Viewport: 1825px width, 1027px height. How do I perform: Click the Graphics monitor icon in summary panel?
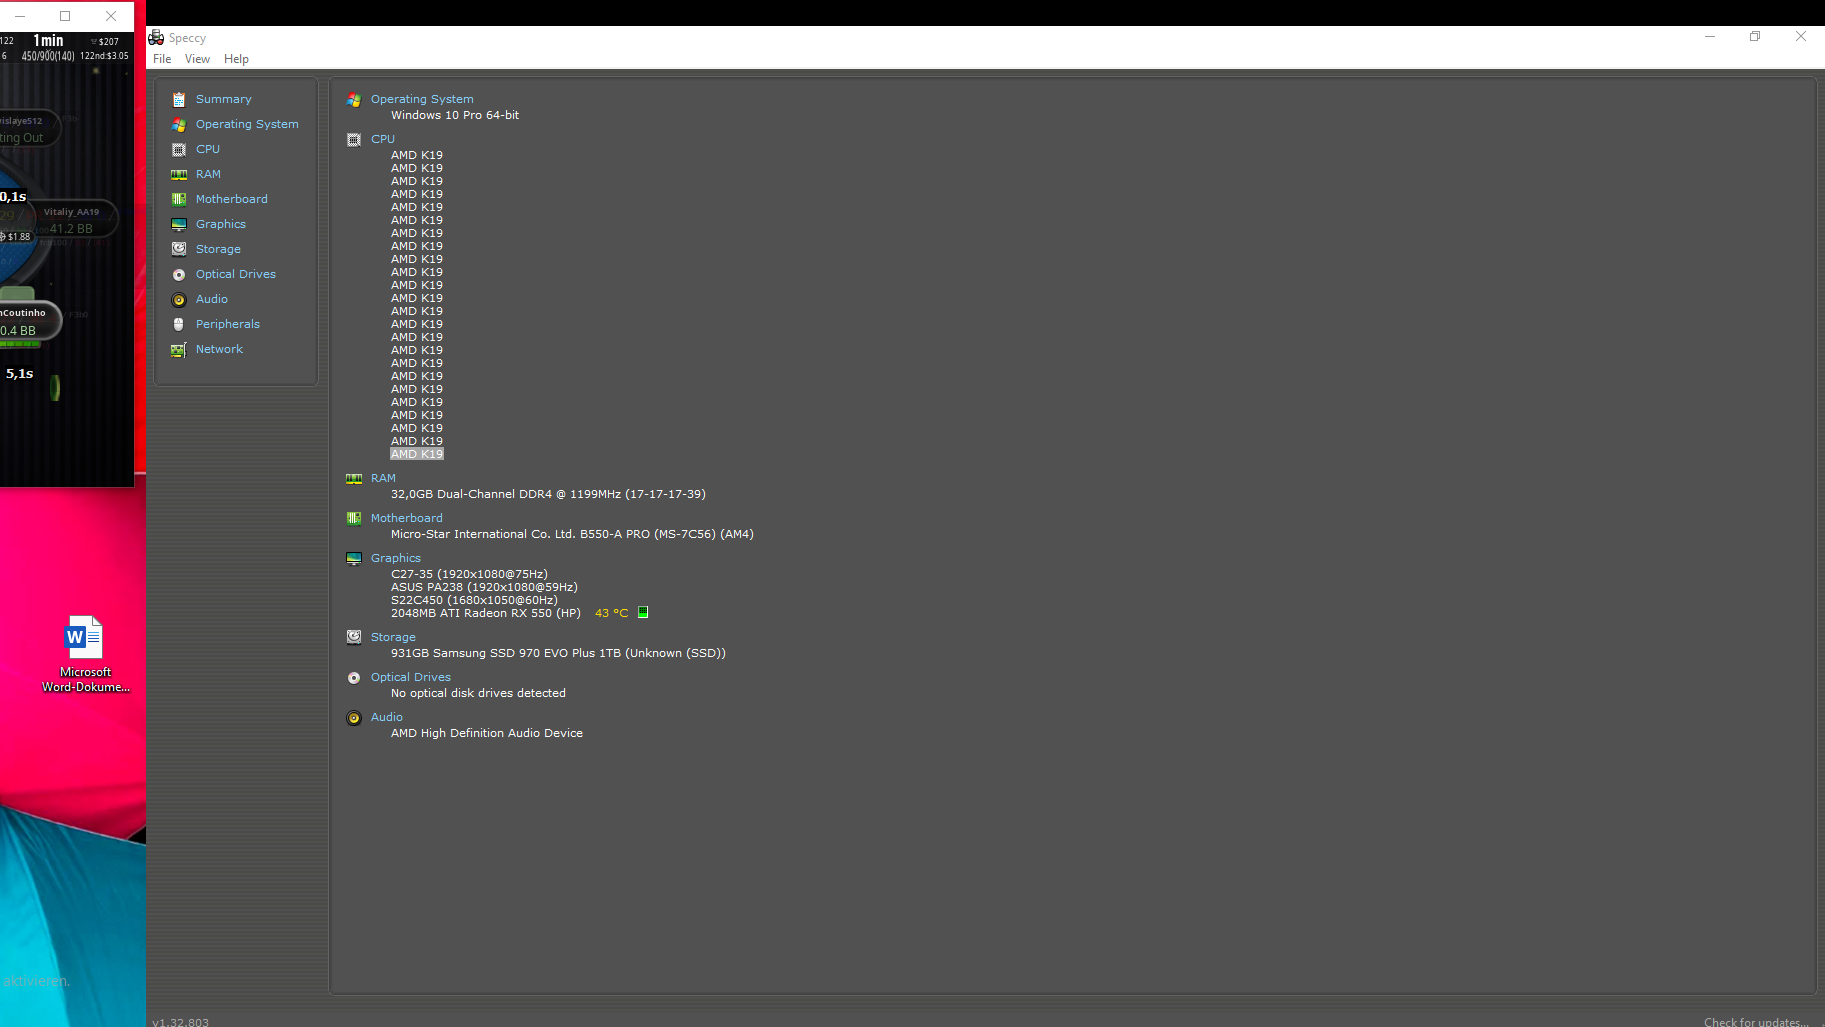(x=354, y=558)
